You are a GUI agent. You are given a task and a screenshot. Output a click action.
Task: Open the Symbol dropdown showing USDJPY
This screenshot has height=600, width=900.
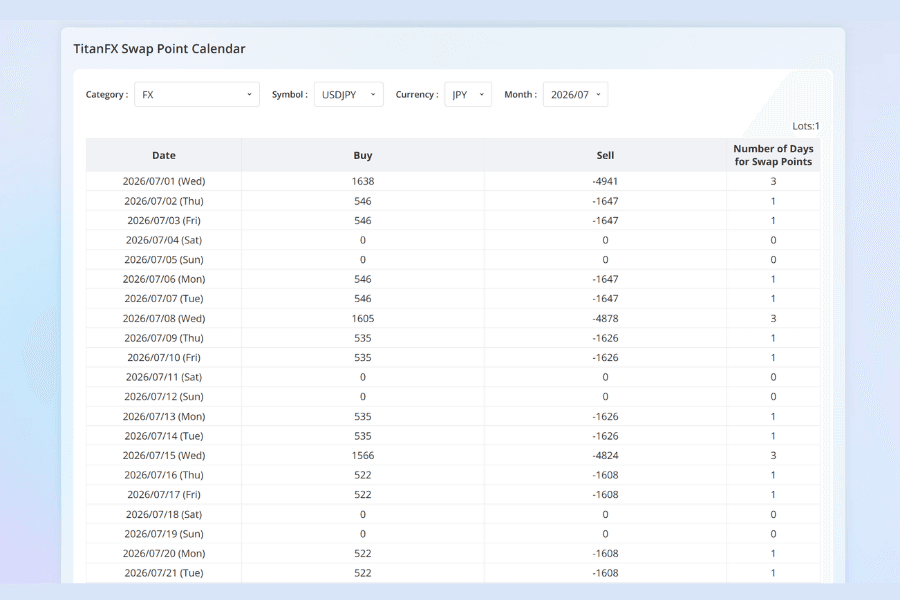click(x=348, y=95)
